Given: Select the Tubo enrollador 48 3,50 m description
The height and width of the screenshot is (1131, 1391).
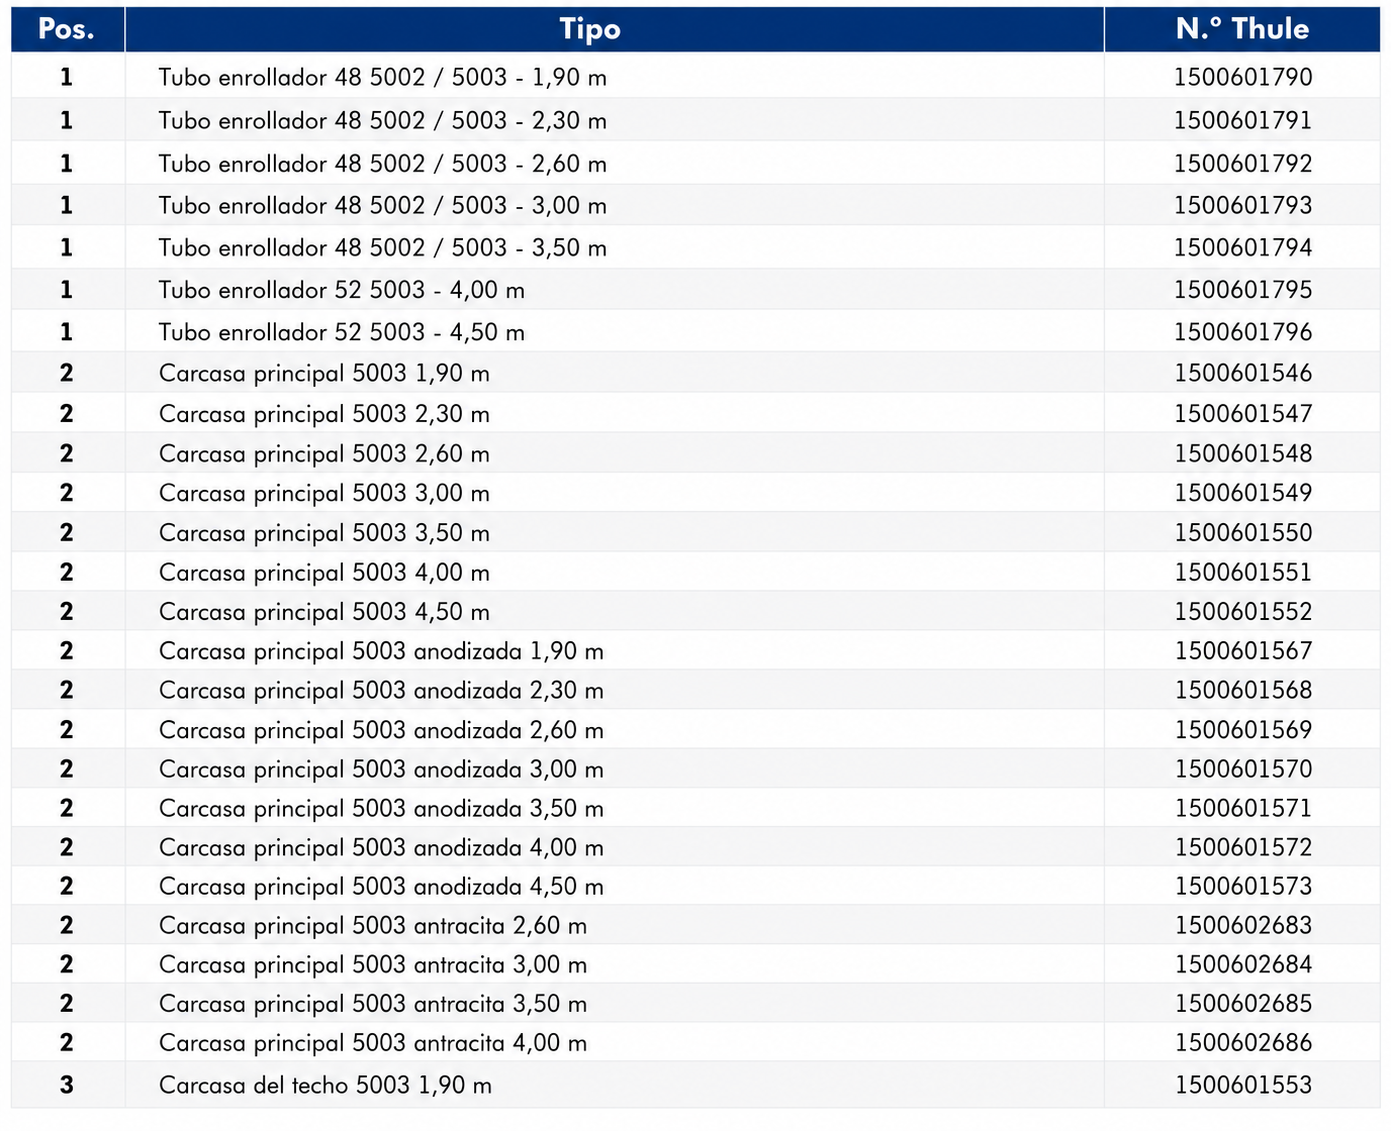Looking at the screenshot, I should pyautogui.click(x=382, y=247).
